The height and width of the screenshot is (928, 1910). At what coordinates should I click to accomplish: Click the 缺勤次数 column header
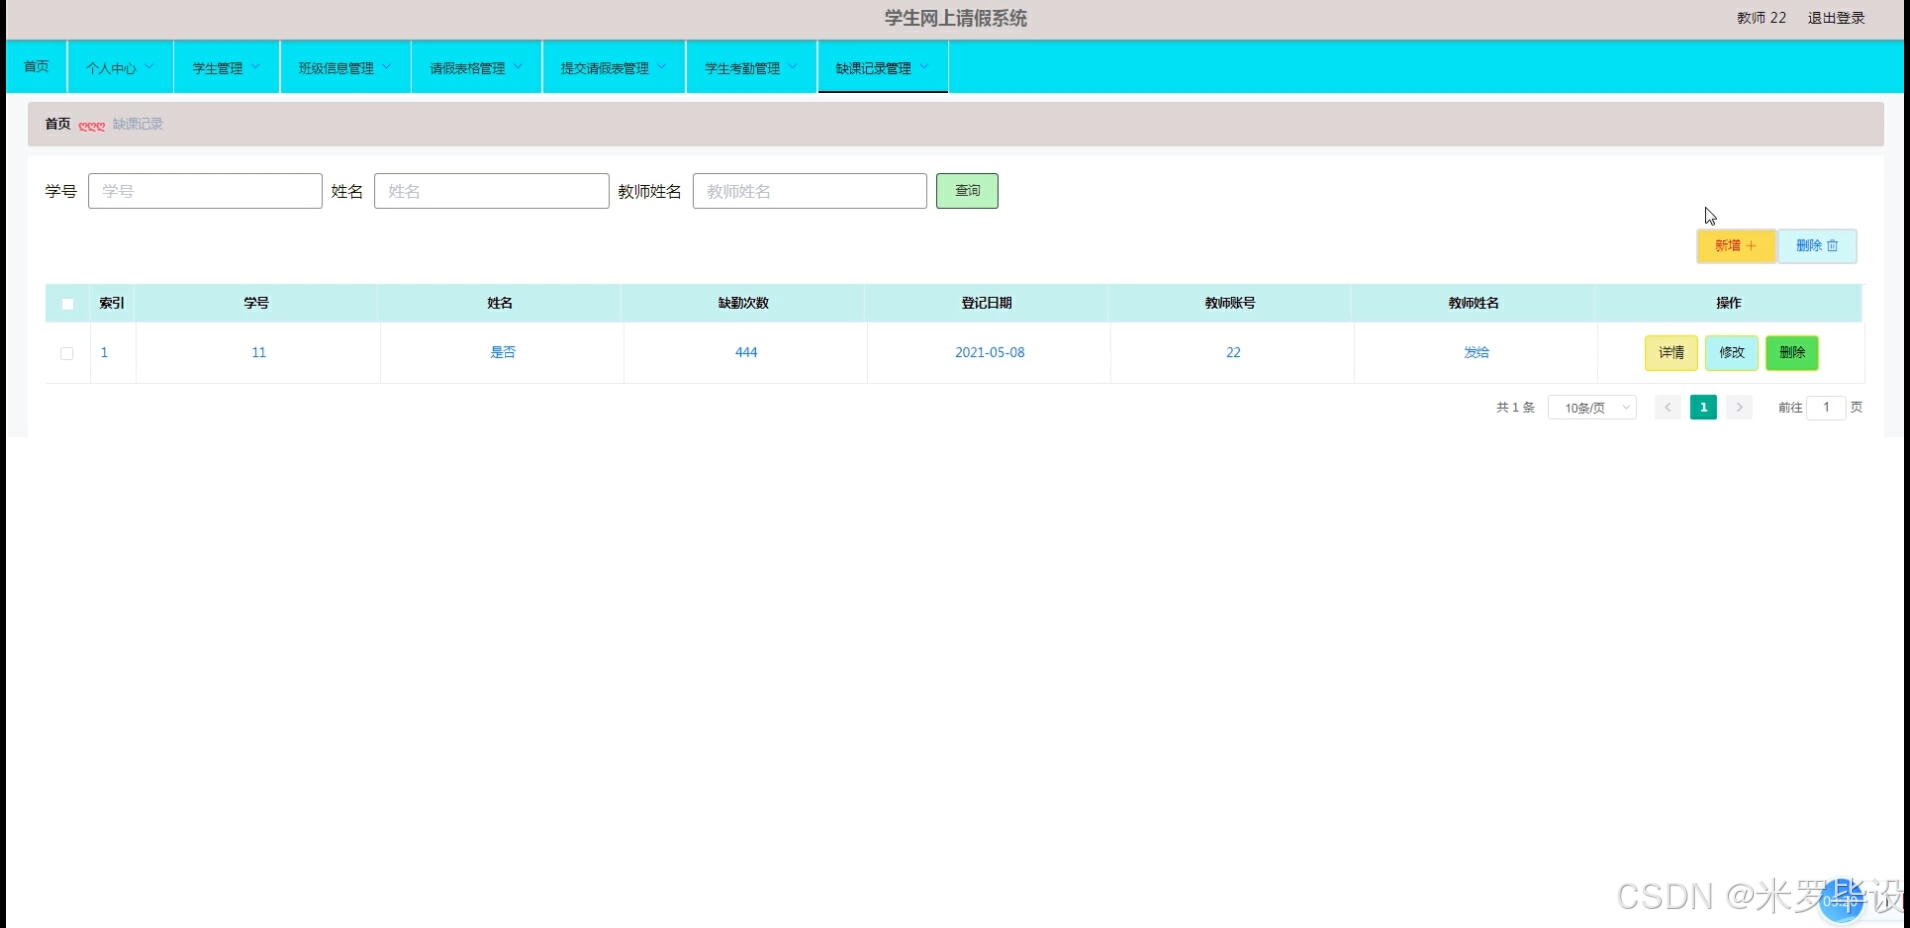click(x=743, y=303)
